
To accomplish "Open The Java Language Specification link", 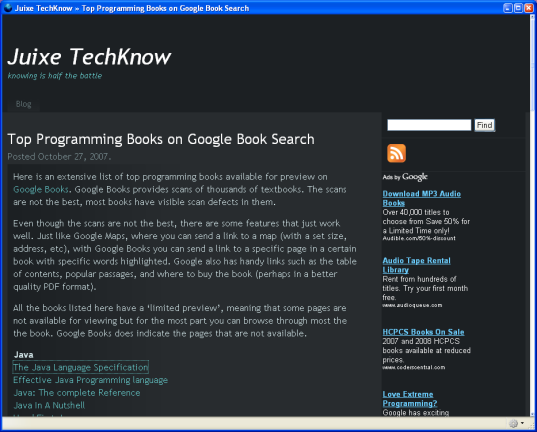I will pos(80,367).
